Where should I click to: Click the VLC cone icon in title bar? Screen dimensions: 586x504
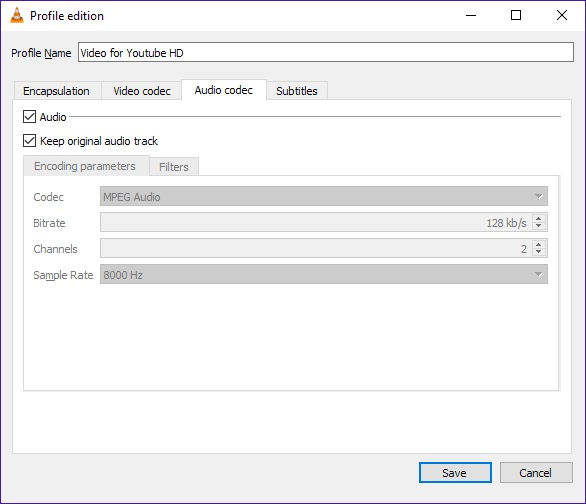(16, 15)
